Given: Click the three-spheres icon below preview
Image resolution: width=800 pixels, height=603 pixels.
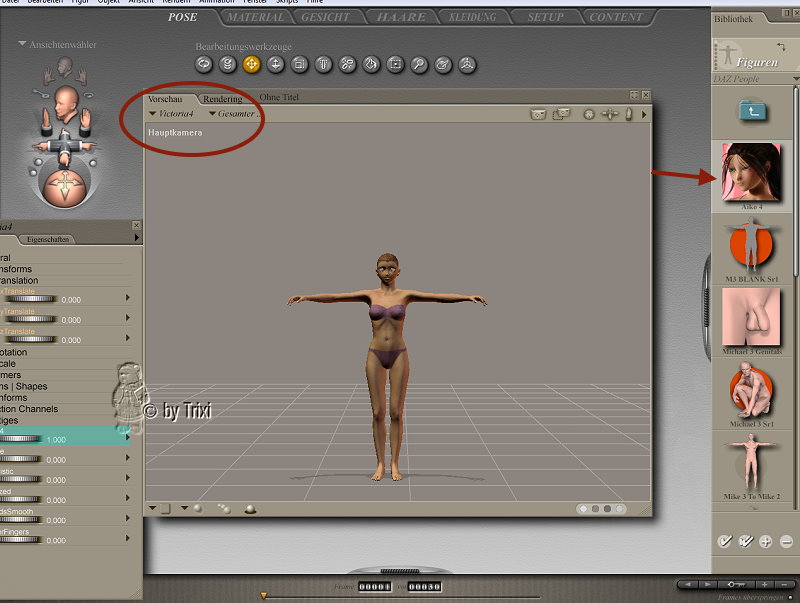Looking at the screenshot, I should pyautogui.click(x=224, y=509).
